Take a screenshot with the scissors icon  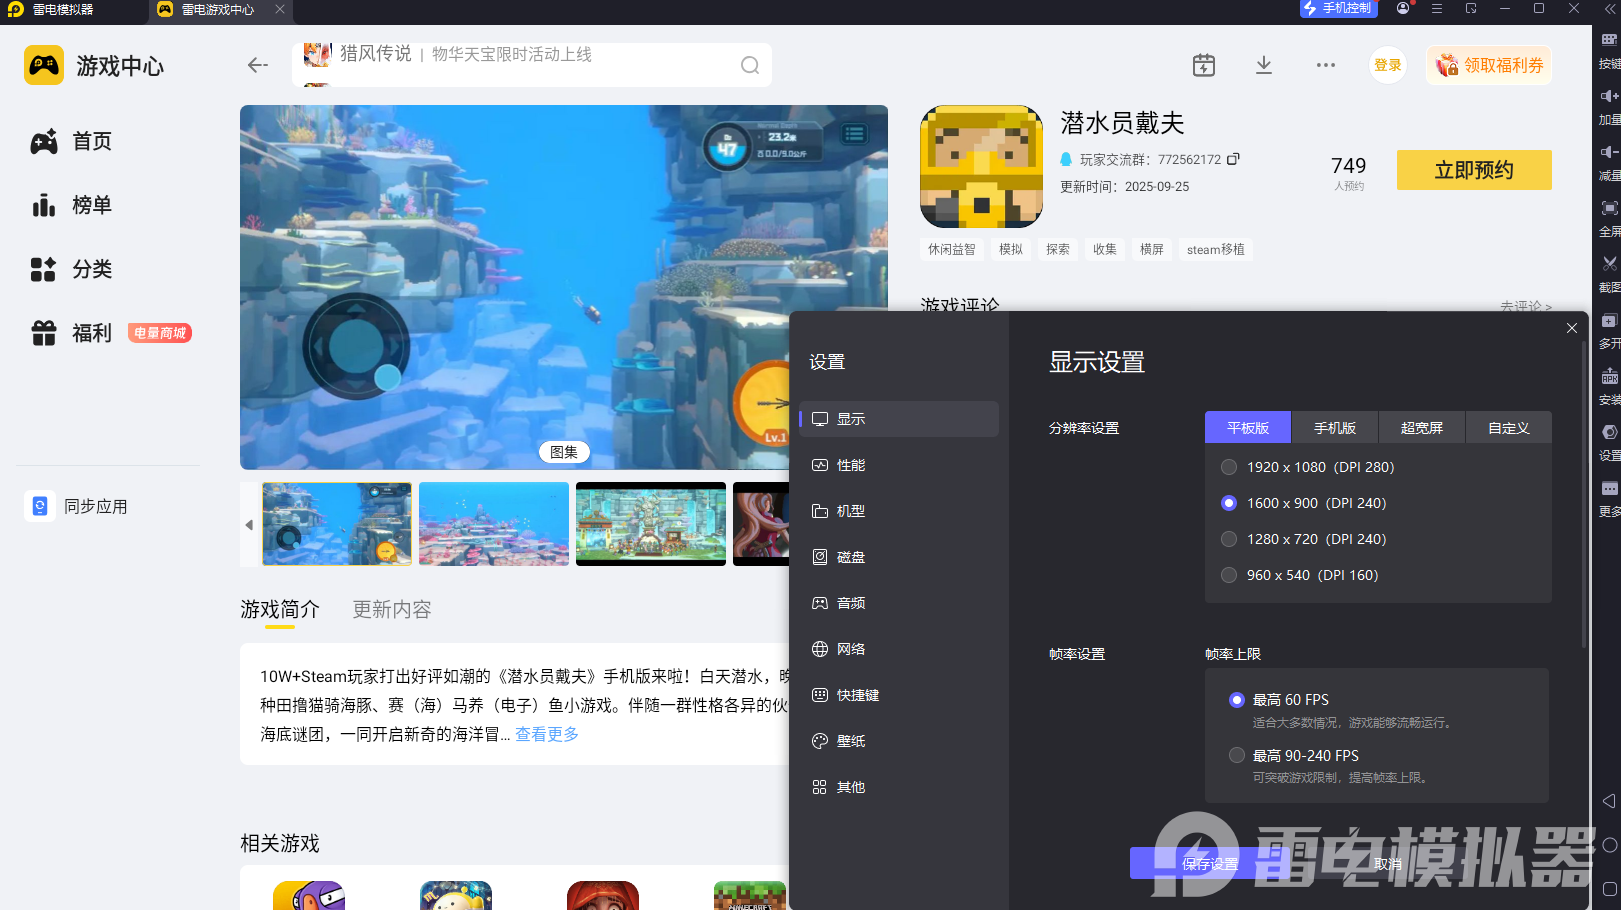(x=1608, y=264)
